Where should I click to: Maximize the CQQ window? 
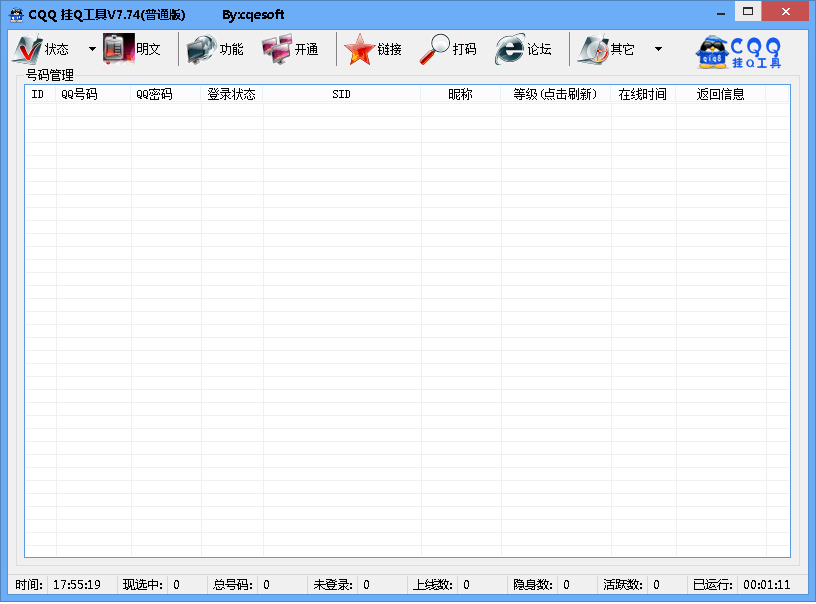(748, 11)
